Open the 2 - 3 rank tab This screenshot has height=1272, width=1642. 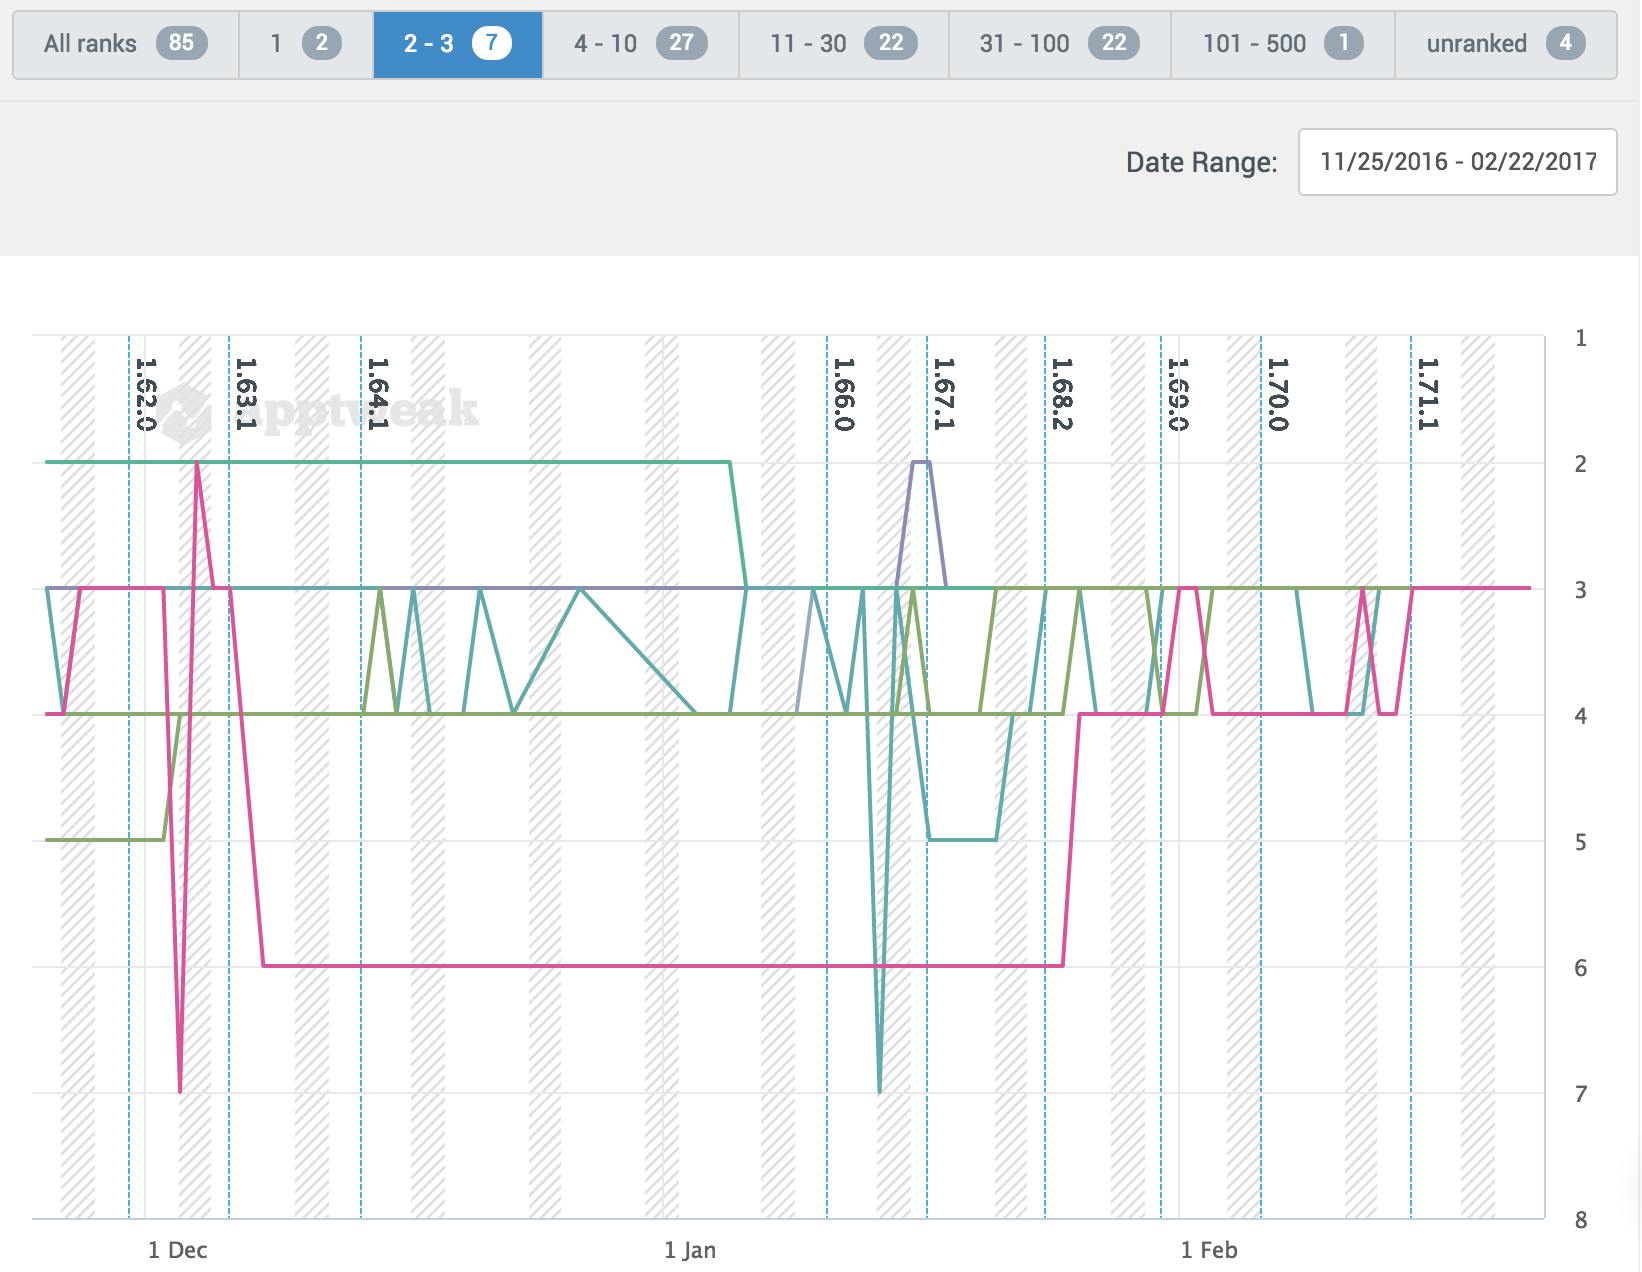point(457,44)
